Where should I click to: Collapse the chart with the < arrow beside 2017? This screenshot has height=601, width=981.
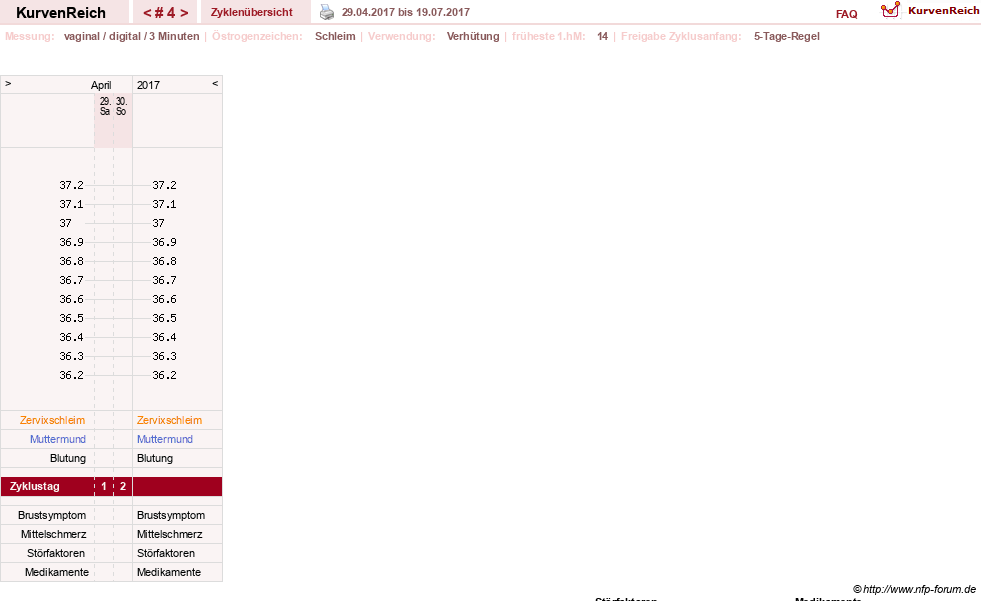pos(215,83)
